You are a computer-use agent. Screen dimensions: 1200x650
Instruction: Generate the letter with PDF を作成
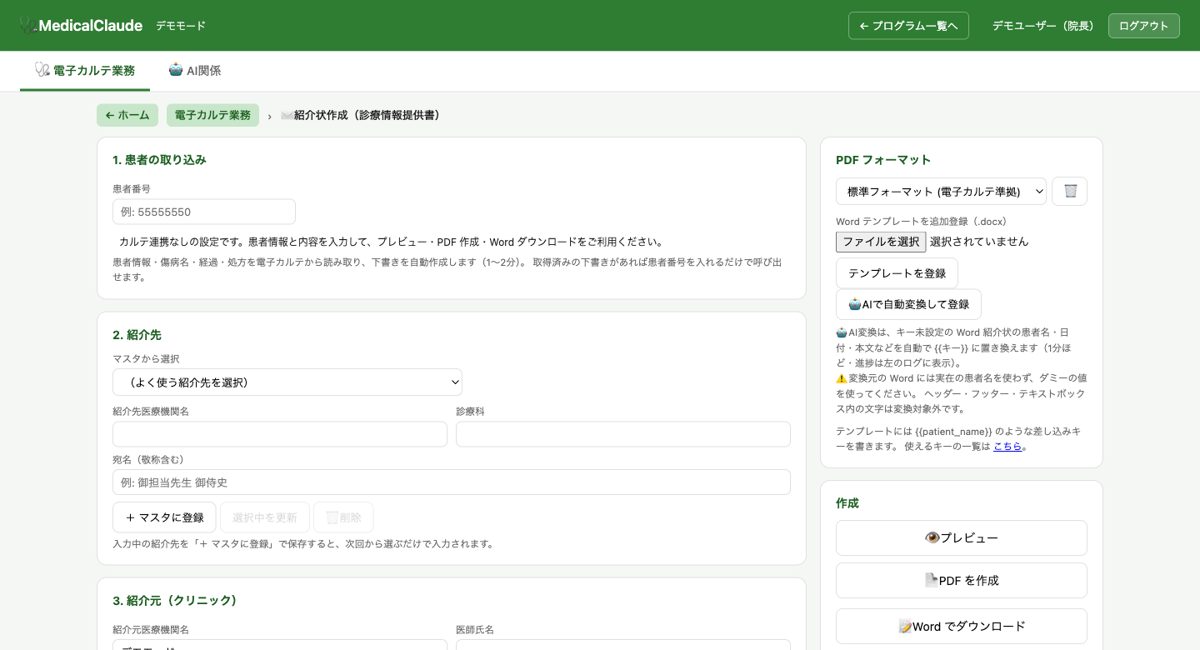[961, 580]
